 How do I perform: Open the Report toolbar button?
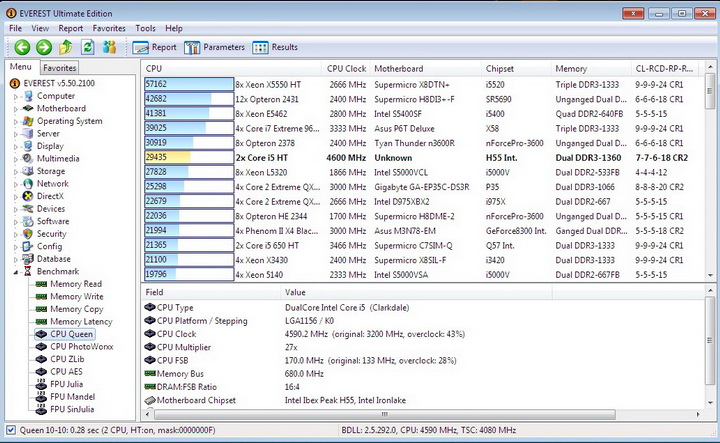(154, 47)
